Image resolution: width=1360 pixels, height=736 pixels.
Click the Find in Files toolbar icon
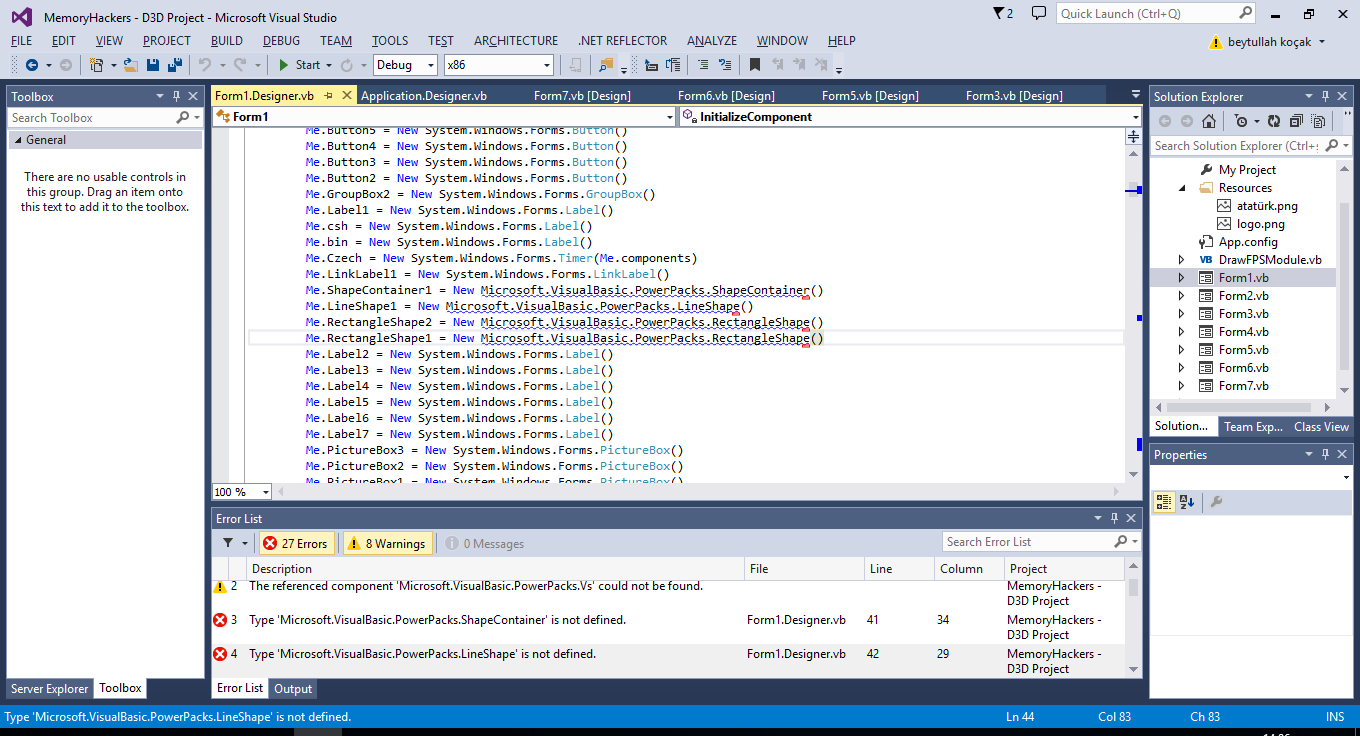tap(606, 65)
